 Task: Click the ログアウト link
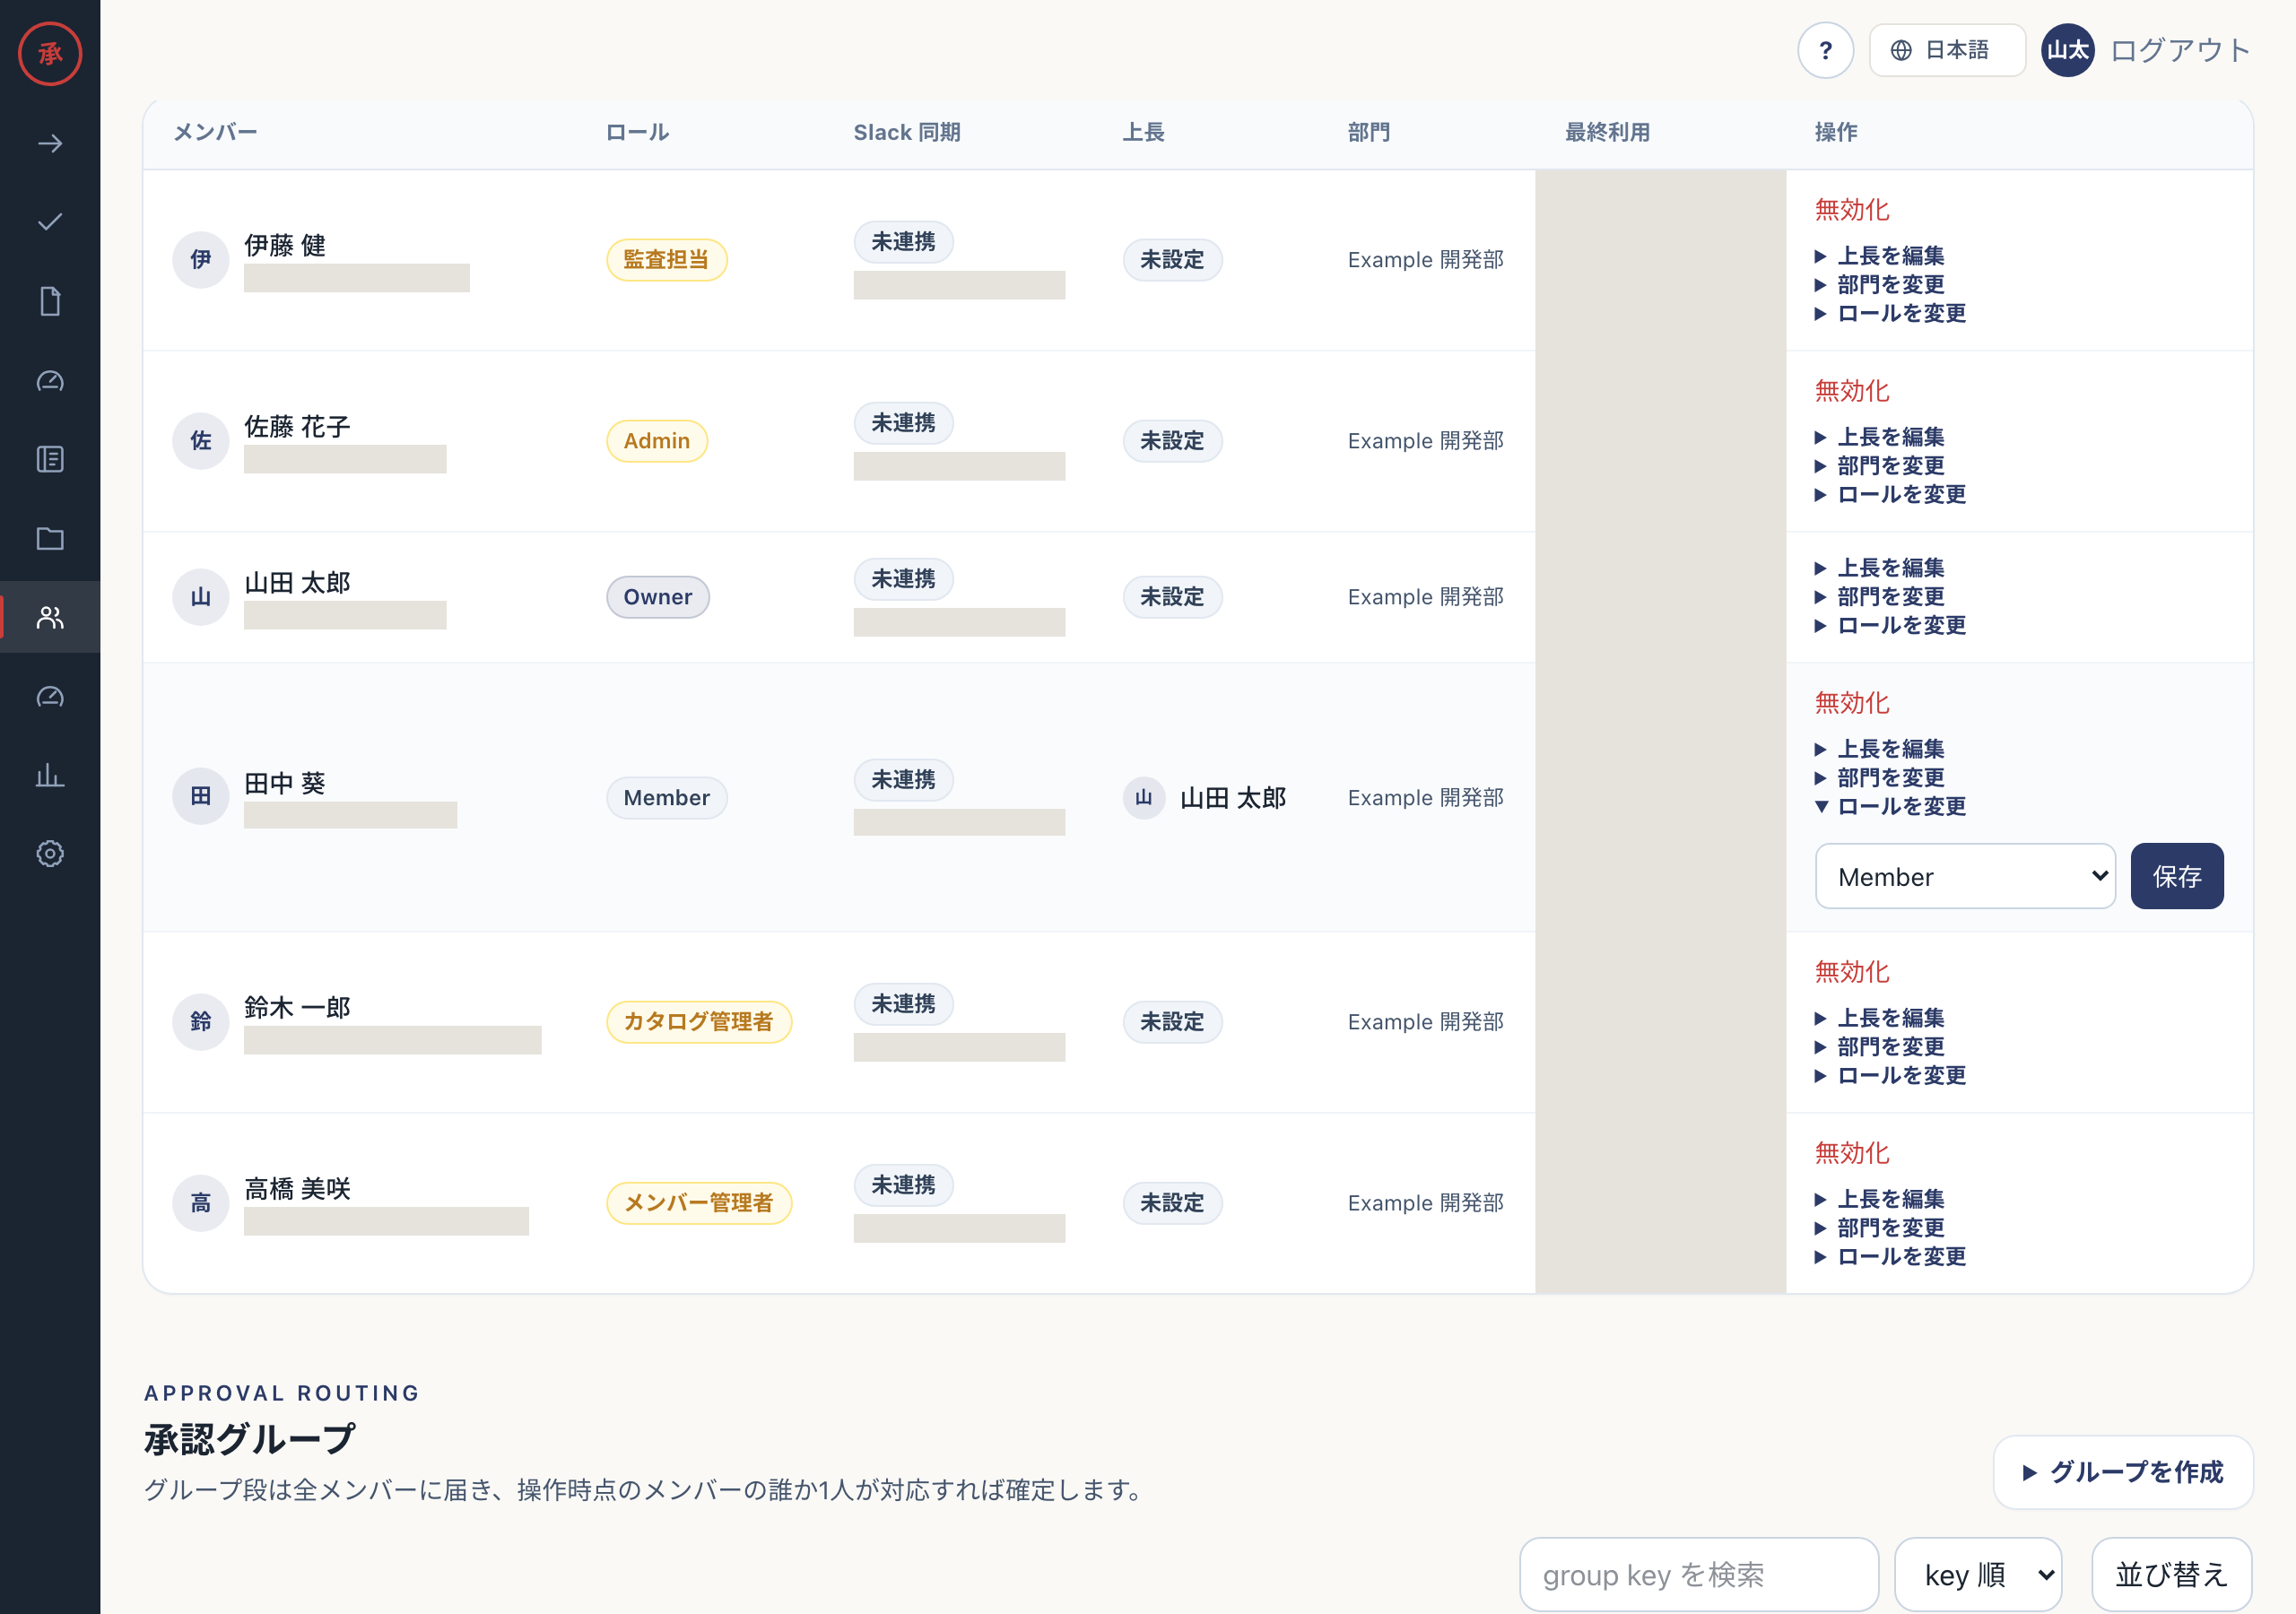tap(2180, 50)
